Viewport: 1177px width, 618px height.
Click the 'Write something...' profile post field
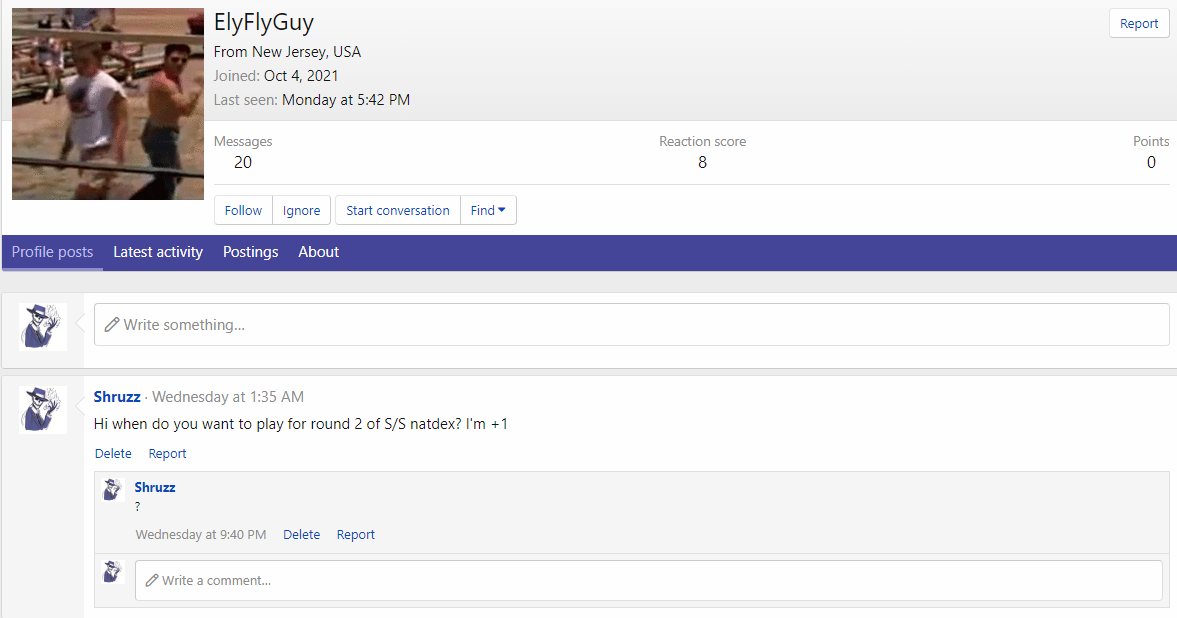tap(631, 325)
